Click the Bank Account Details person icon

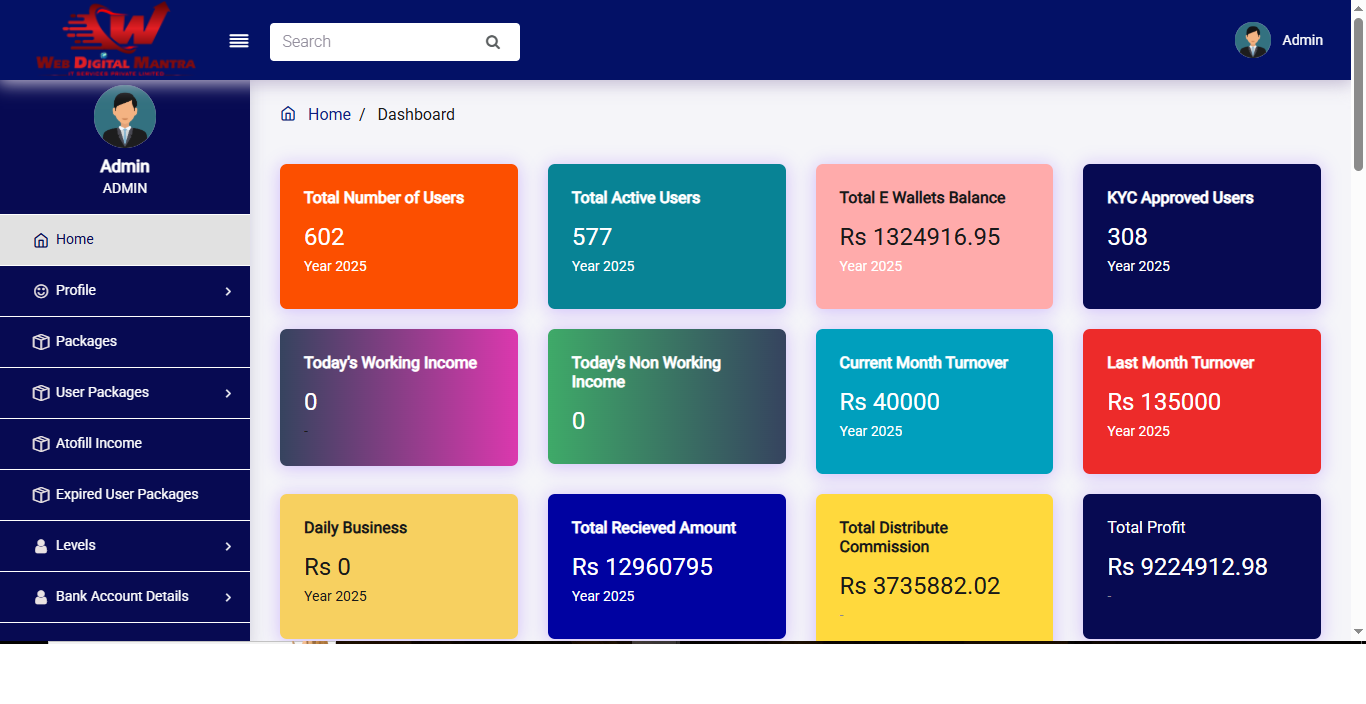[x=40, y=596]
